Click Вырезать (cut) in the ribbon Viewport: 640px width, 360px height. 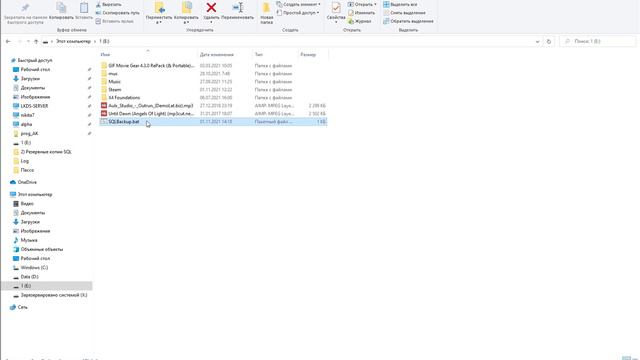coord(109,4)
